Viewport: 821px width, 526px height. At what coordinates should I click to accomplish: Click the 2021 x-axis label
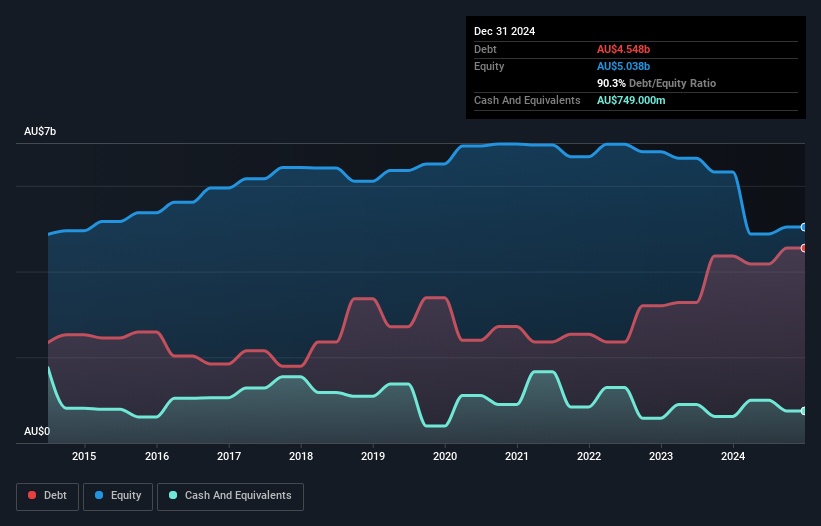pos(517,456)
